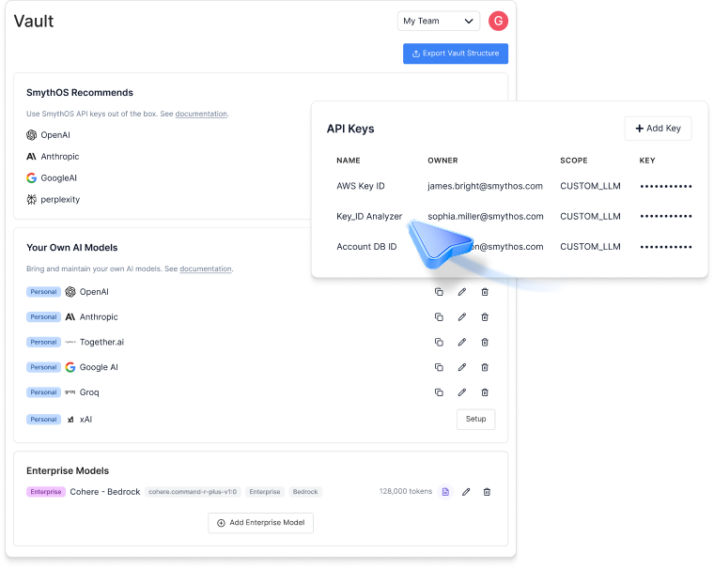Image resolution: width=714 pixels, height=568 pixels.
Task: Edit the Cohere - Bedrock enterprise model
Action: pyautogui.click(x=466, y=492)
